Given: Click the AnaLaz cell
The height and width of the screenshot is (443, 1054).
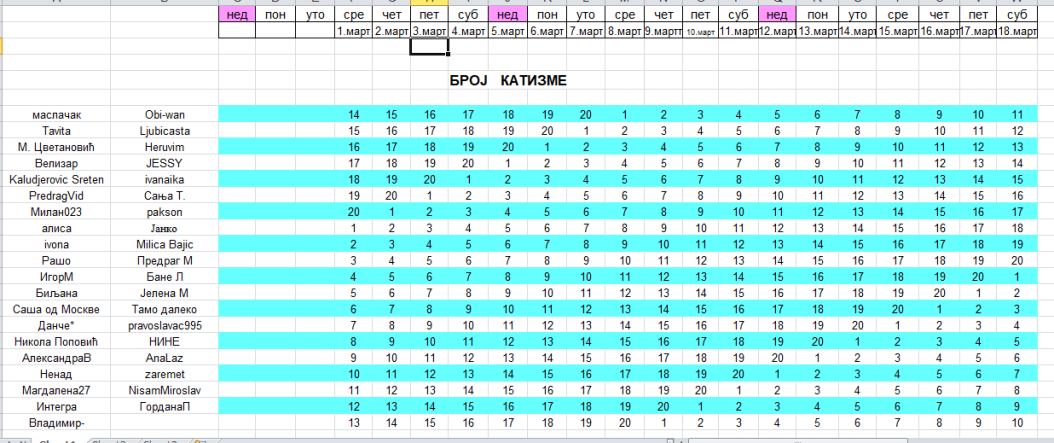Looking at the screenshot, I should pyautogui.click(x=165, y=358).
